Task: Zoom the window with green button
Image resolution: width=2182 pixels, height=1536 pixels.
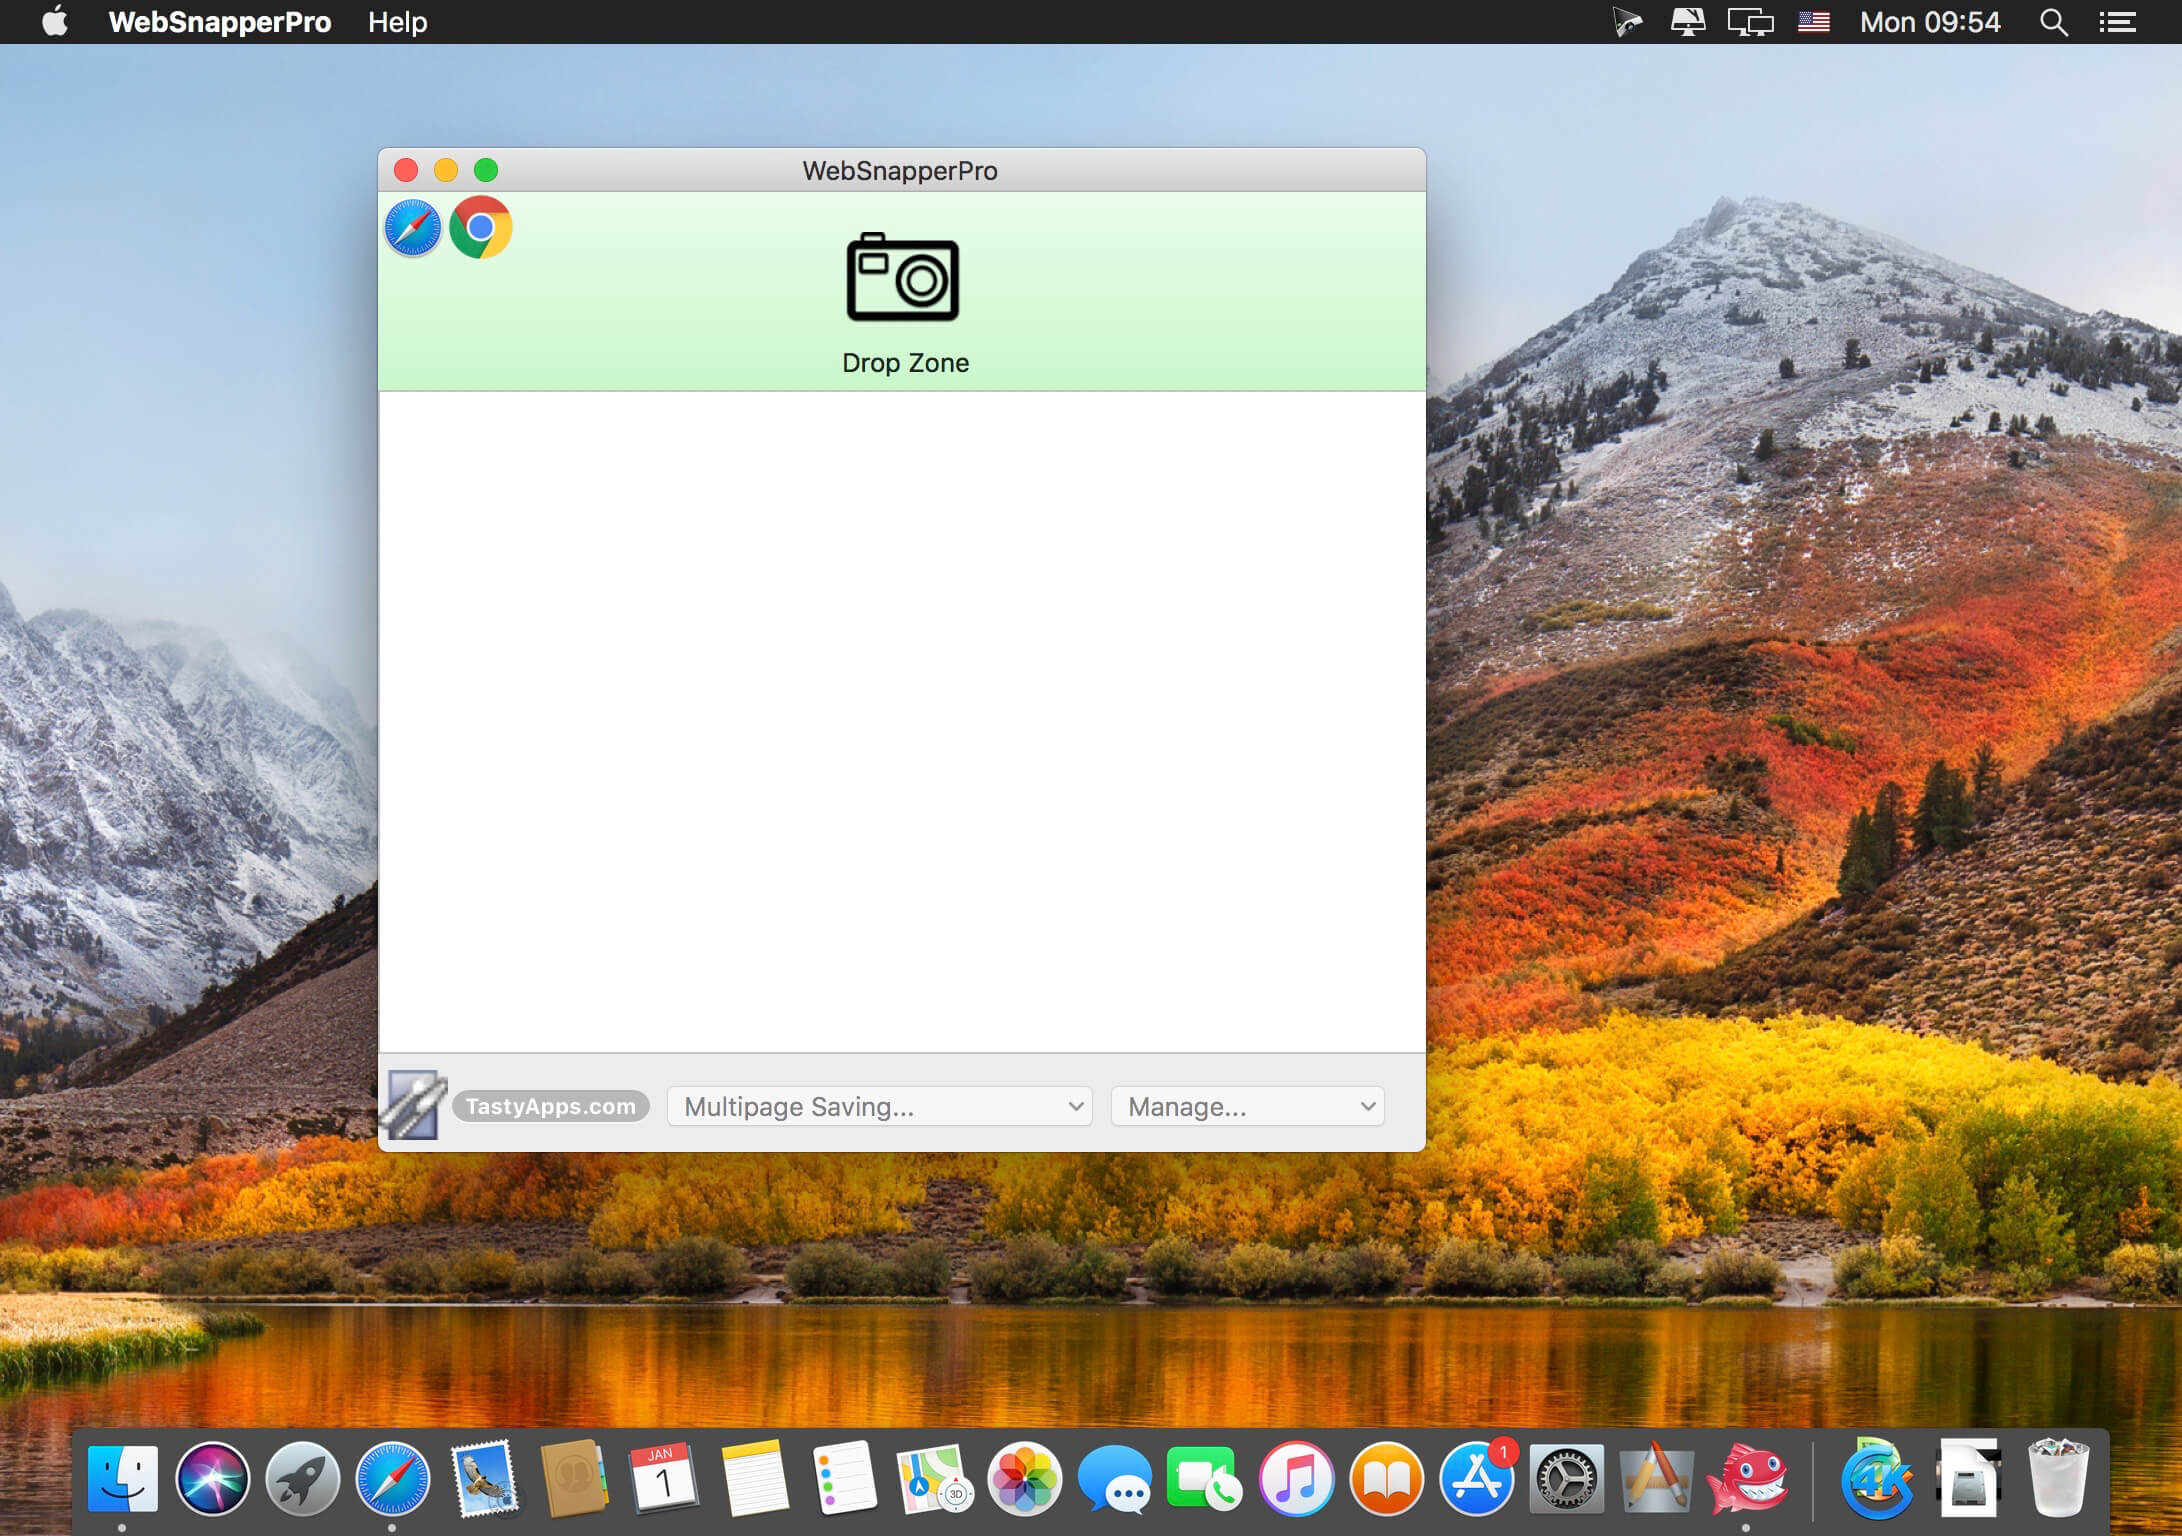Action: [486, 170]
